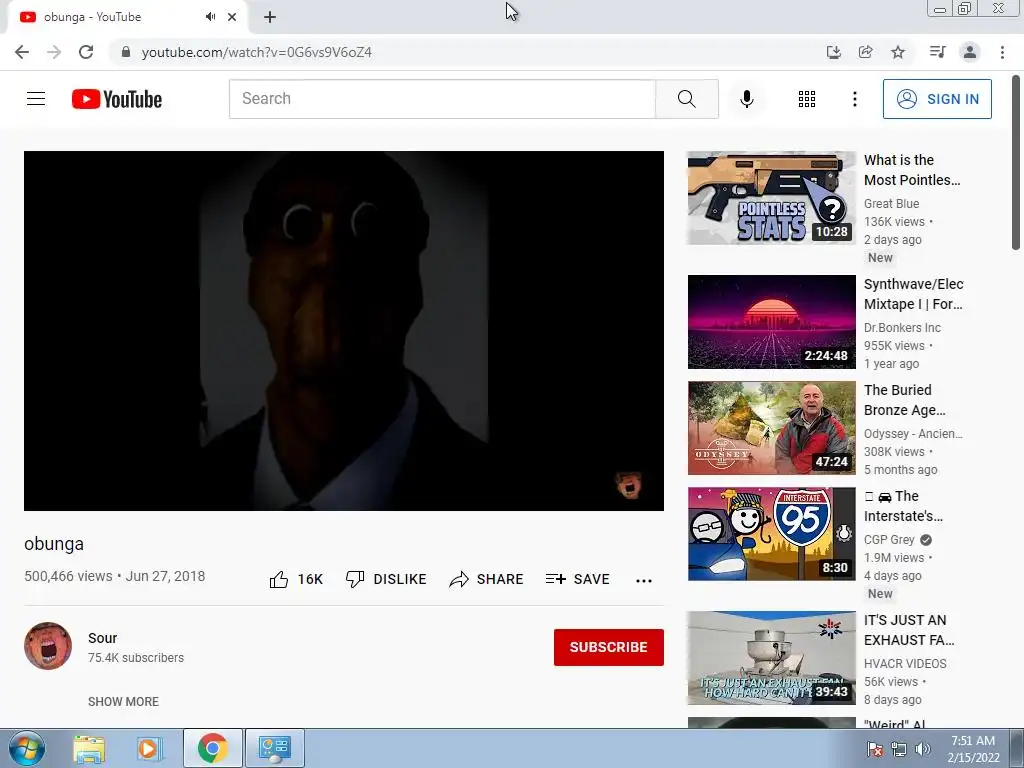Save the video to a playlist
The width and height of the screenshot is (1024, 768).
pyautogui.click(x=578, y=579)
